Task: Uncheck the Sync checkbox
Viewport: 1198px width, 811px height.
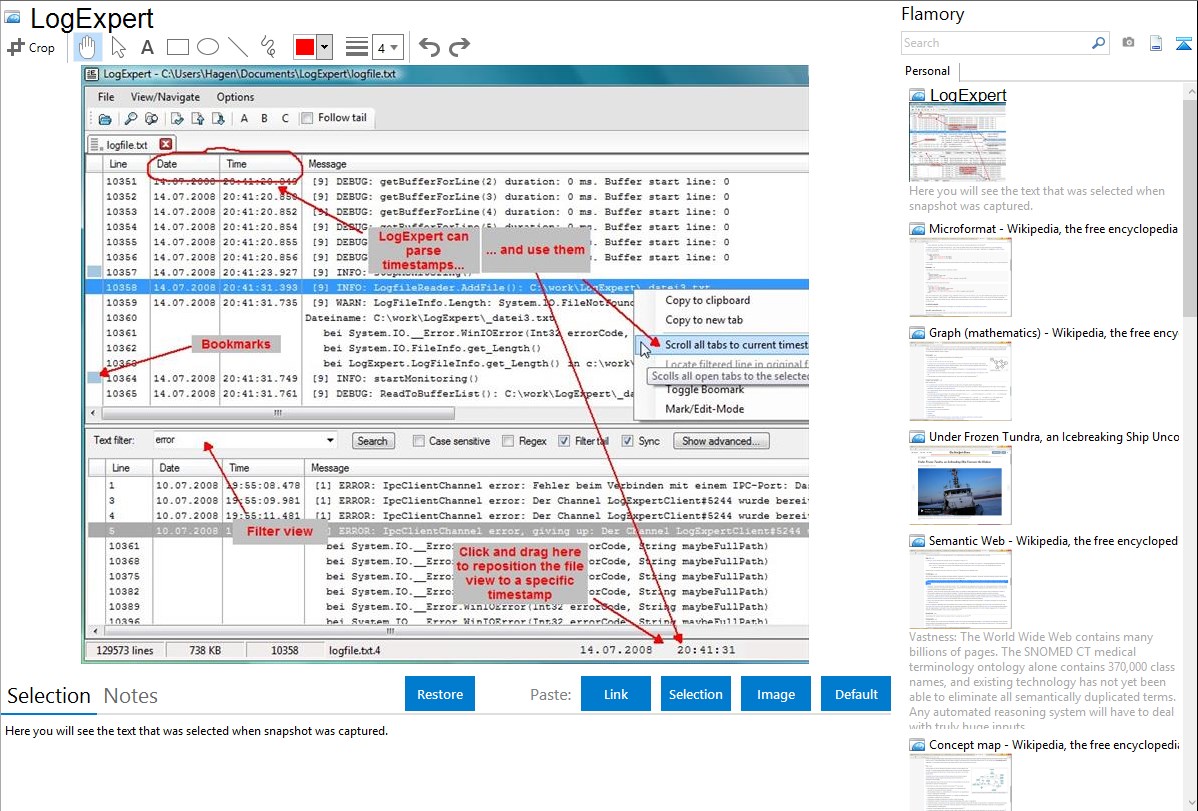Action: [x=627, y=441]
